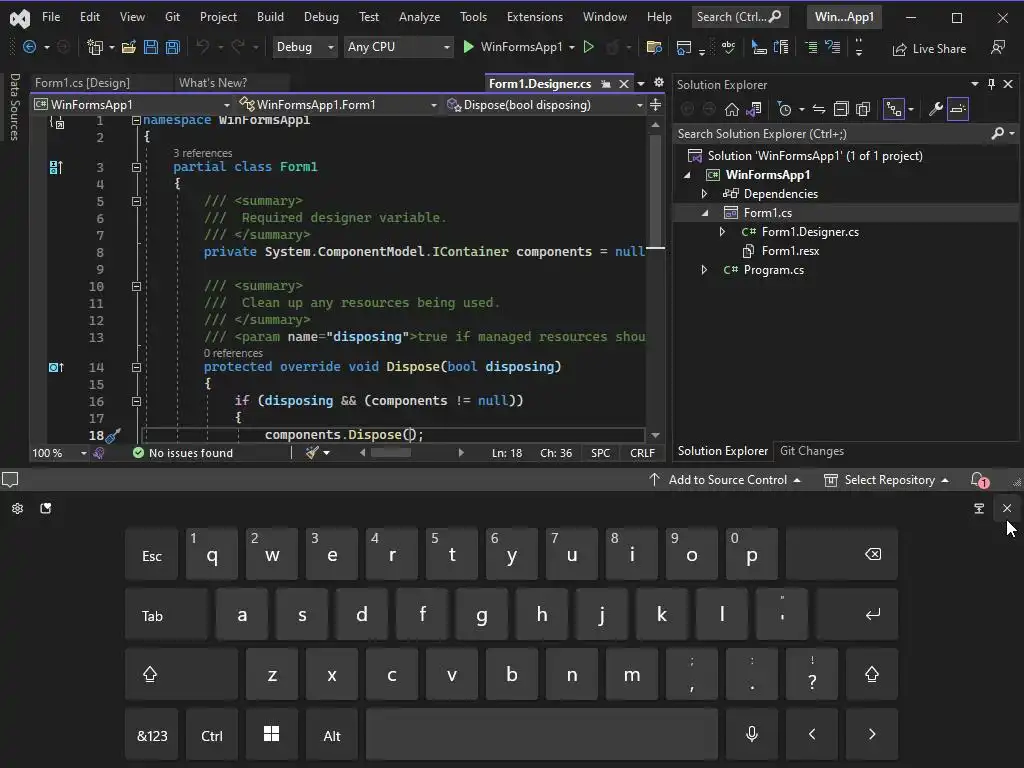
Task: Click the Collapse All icon in Solution Explorer
Action: 841,109
